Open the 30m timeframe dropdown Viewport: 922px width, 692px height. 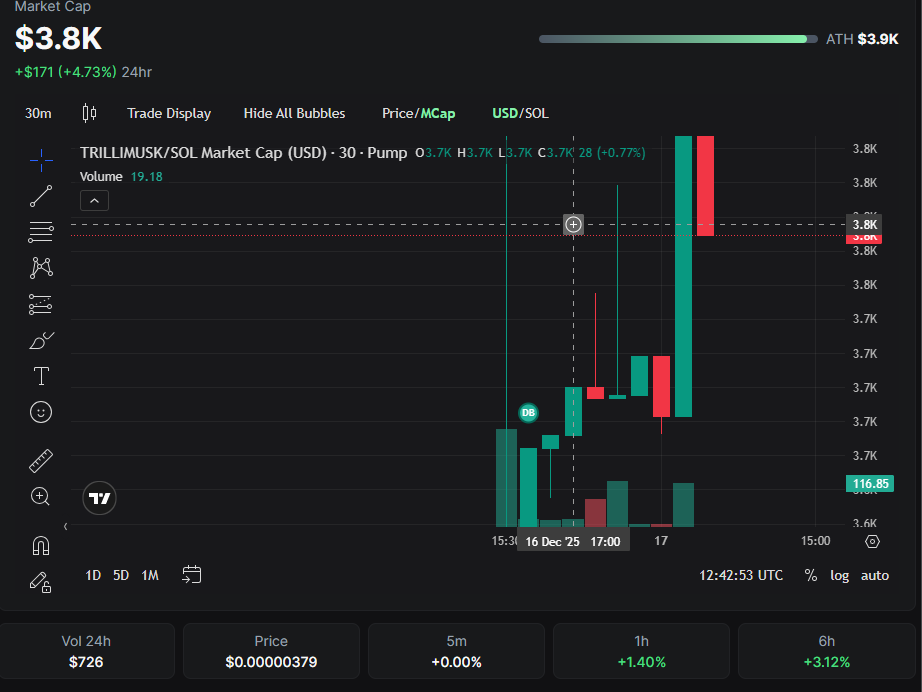pyautogui.click(x=38, y=113)
